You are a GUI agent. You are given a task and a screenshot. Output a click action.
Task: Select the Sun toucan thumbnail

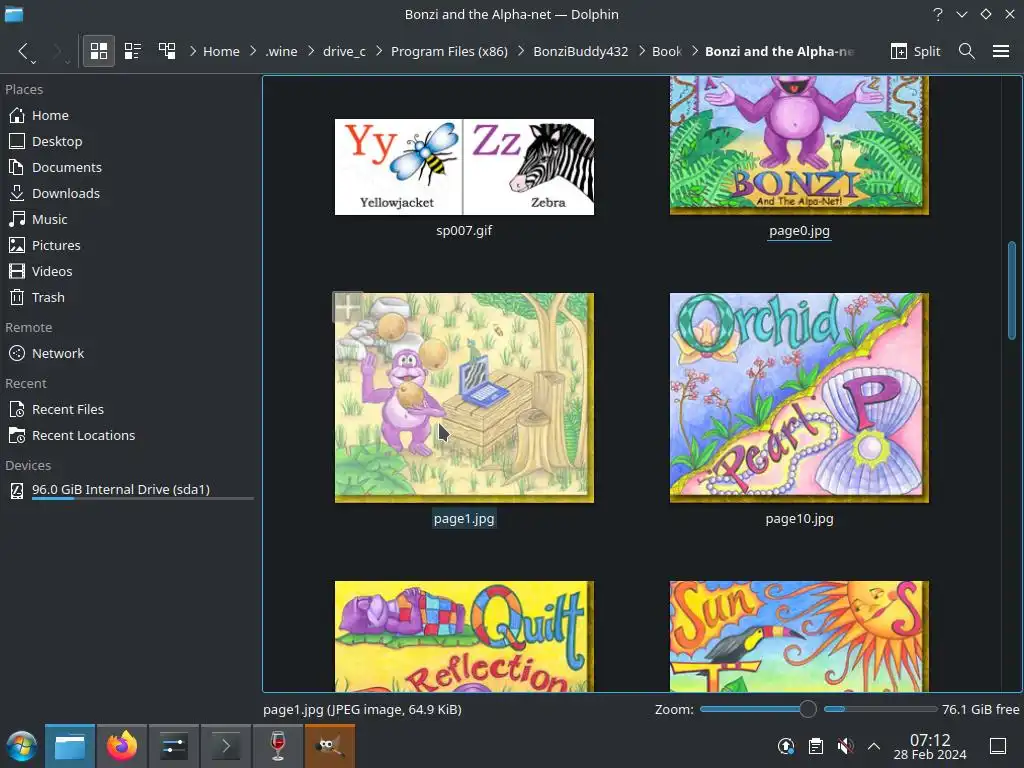[x=799, y=636]
